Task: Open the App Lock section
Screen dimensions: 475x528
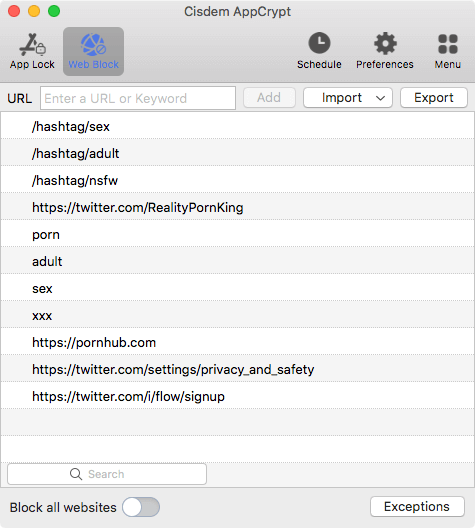Action: pyautogui.click(x=32, y=51)
